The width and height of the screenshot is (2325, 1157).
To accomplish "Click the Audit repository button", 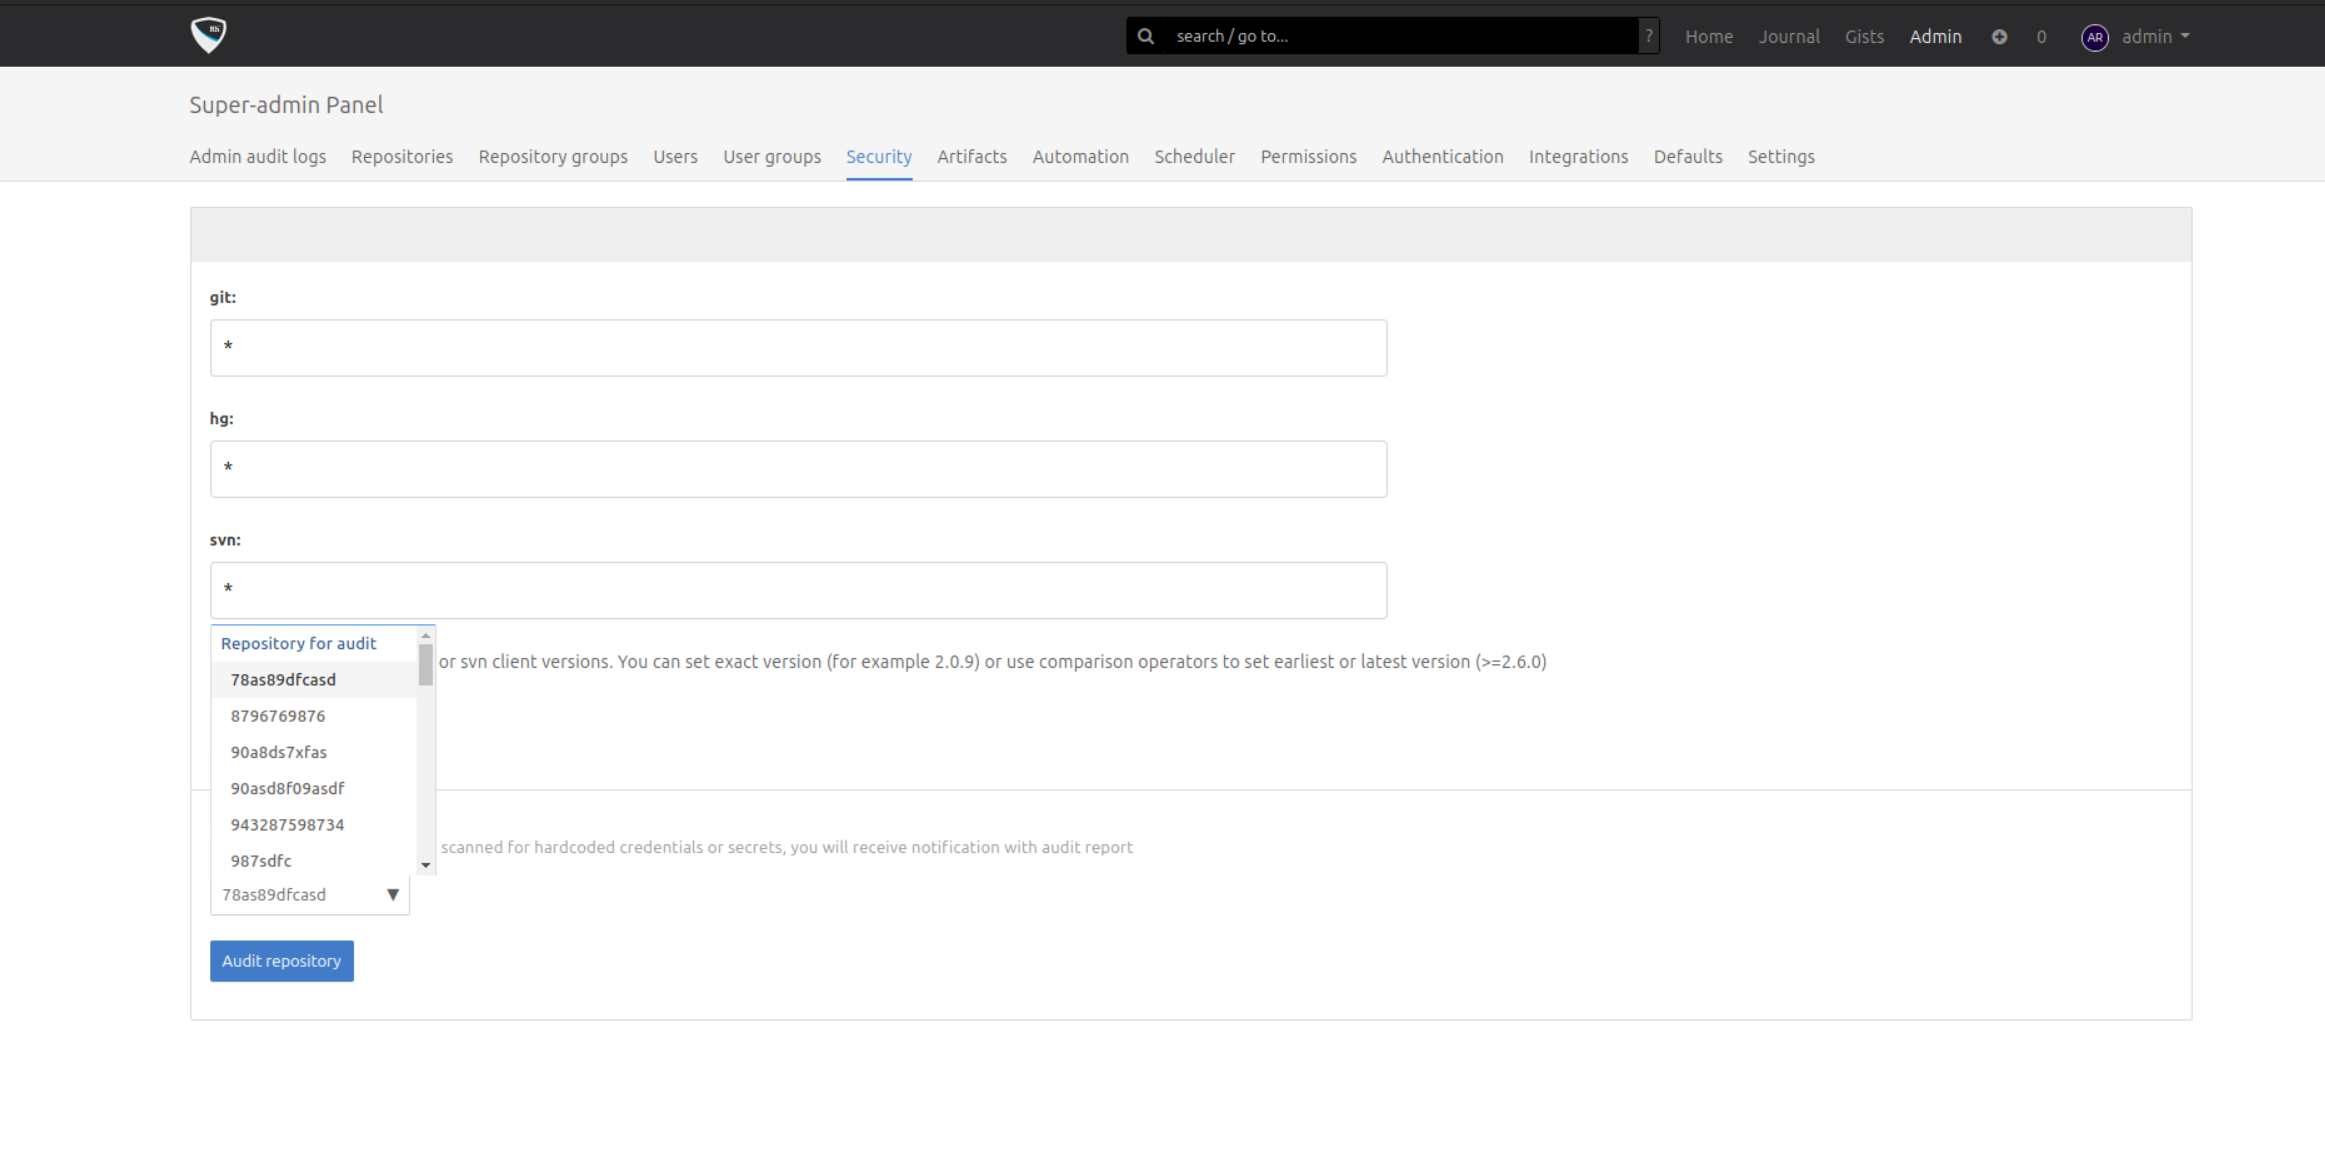I will pyautogui.click(x=282, y=961).
